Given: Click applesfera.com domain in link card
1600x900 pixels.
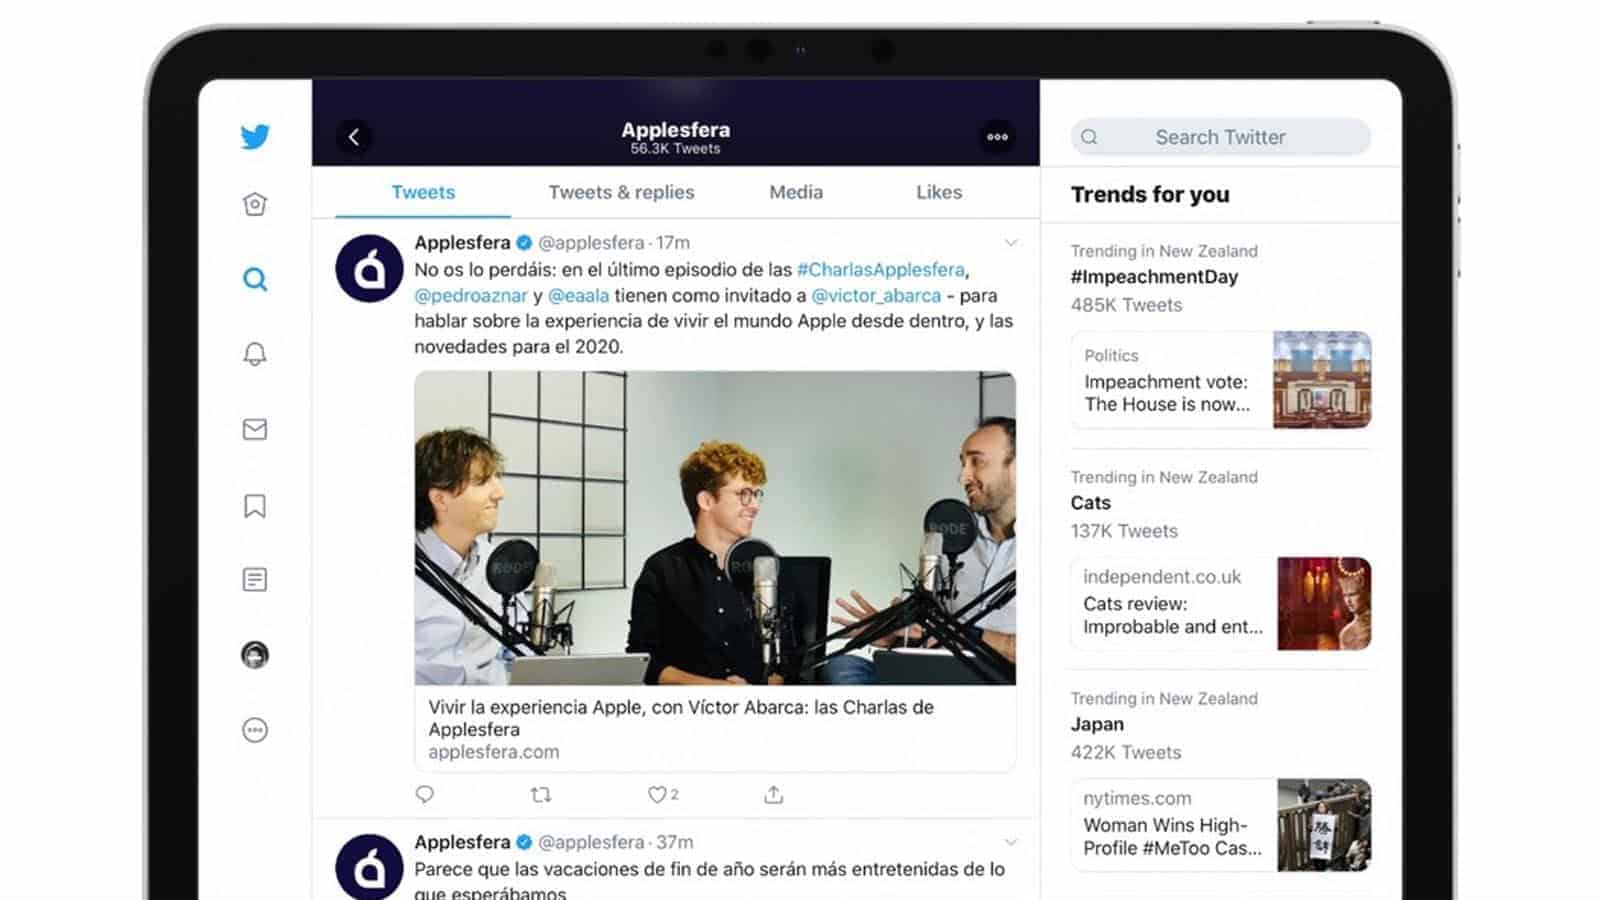Looking at the screenshot, I should [493, 752].
